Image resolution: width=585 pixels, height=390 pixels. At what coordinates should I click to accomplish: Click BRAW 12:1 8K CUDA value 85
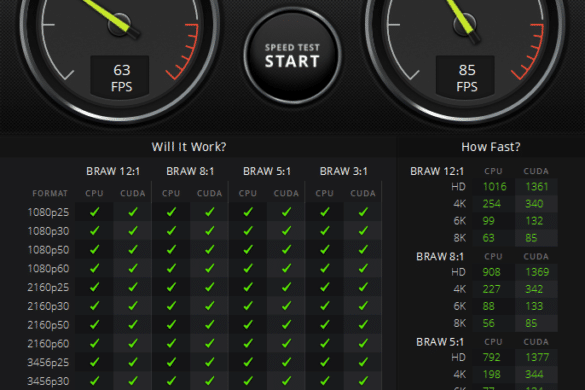[531, 238]
